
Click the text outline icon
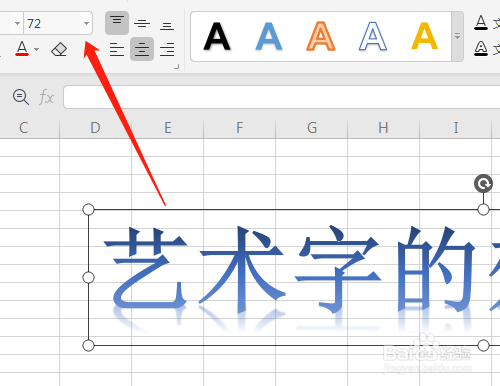pyautogui.click(x=481, y=49)
